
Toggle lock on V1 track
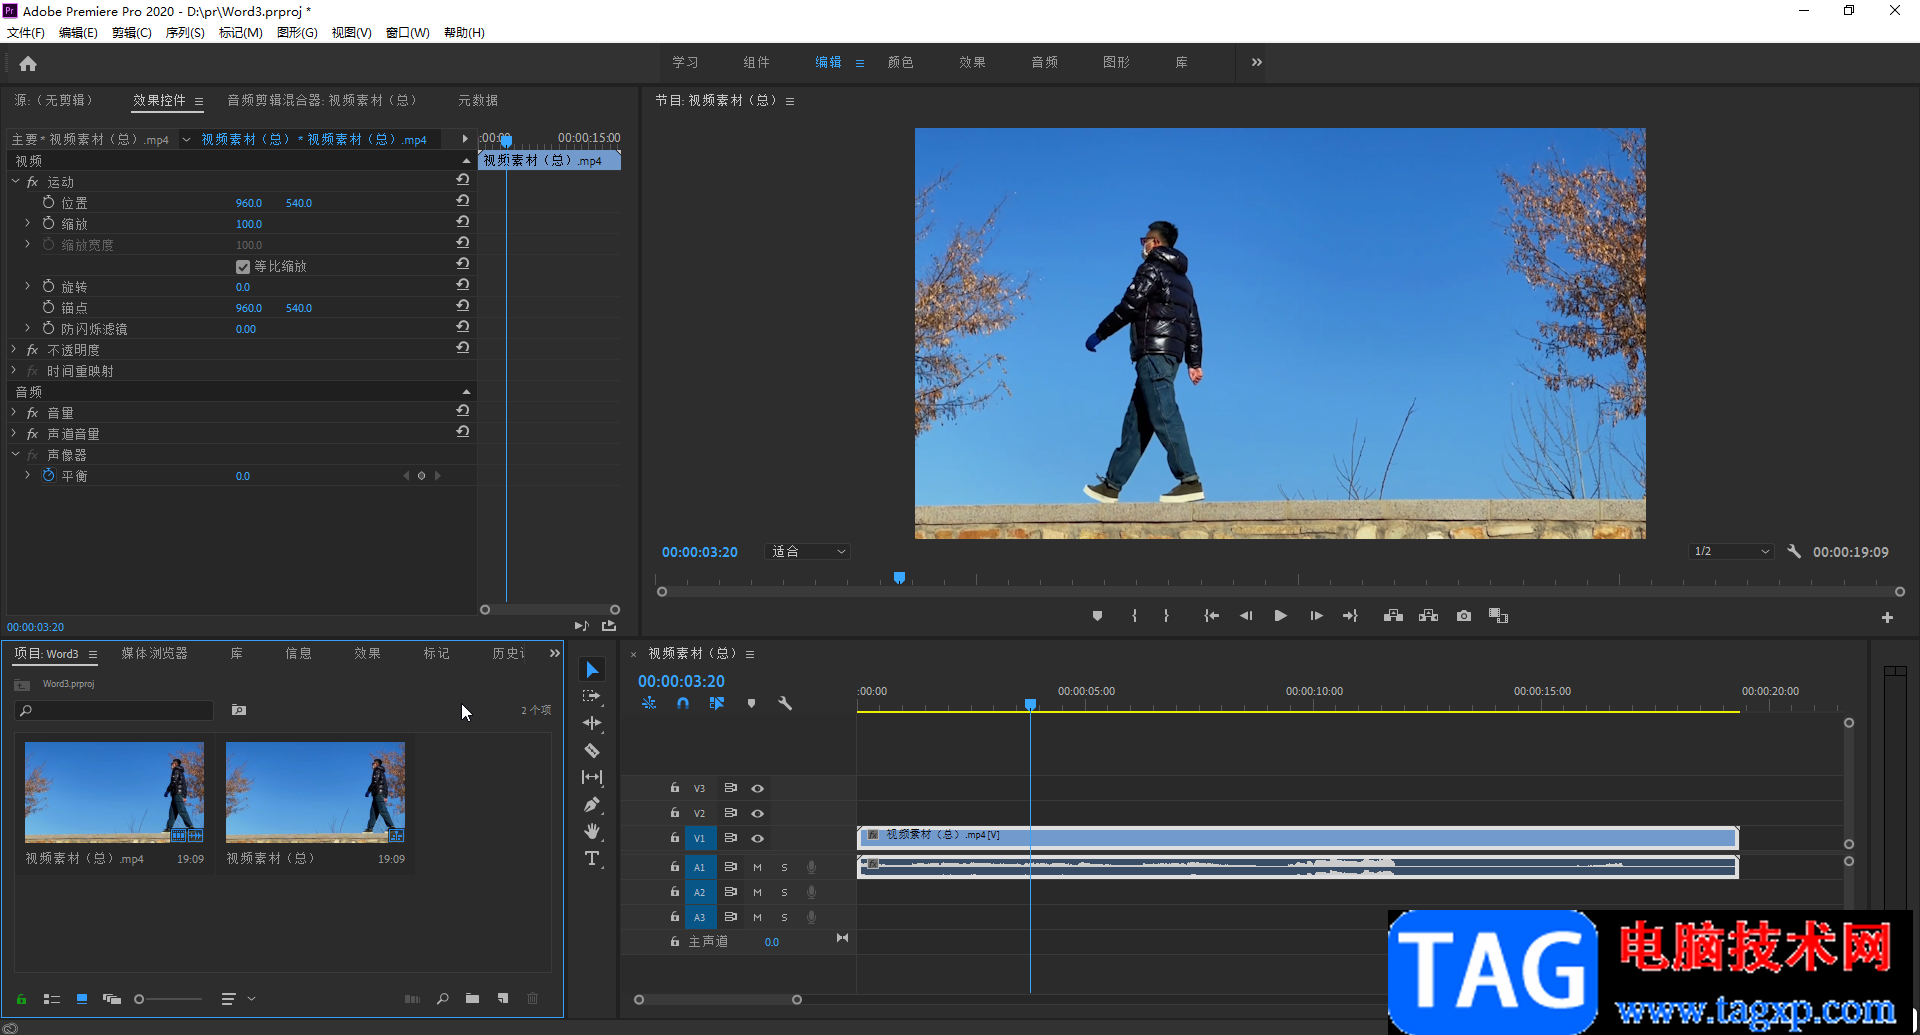[675, 838]
